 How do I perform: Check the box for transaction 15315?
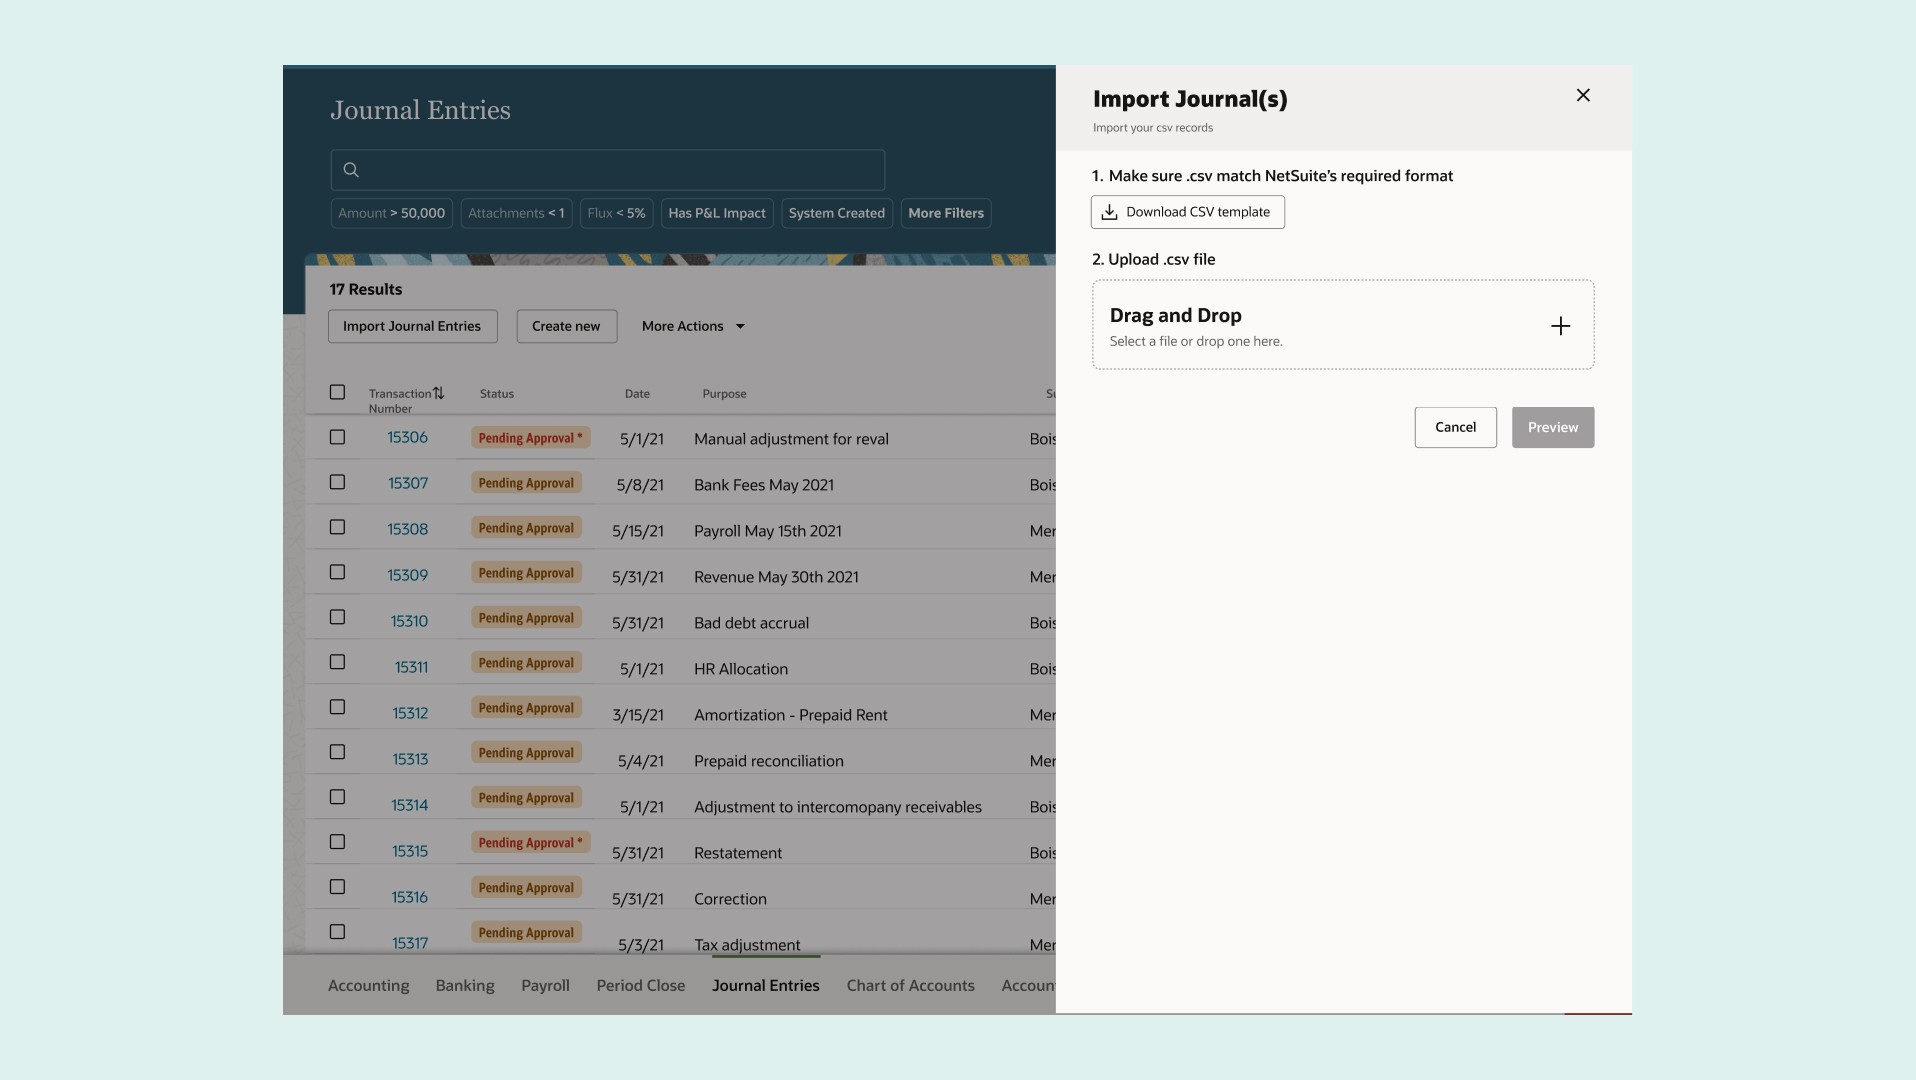tap(337, 842)
